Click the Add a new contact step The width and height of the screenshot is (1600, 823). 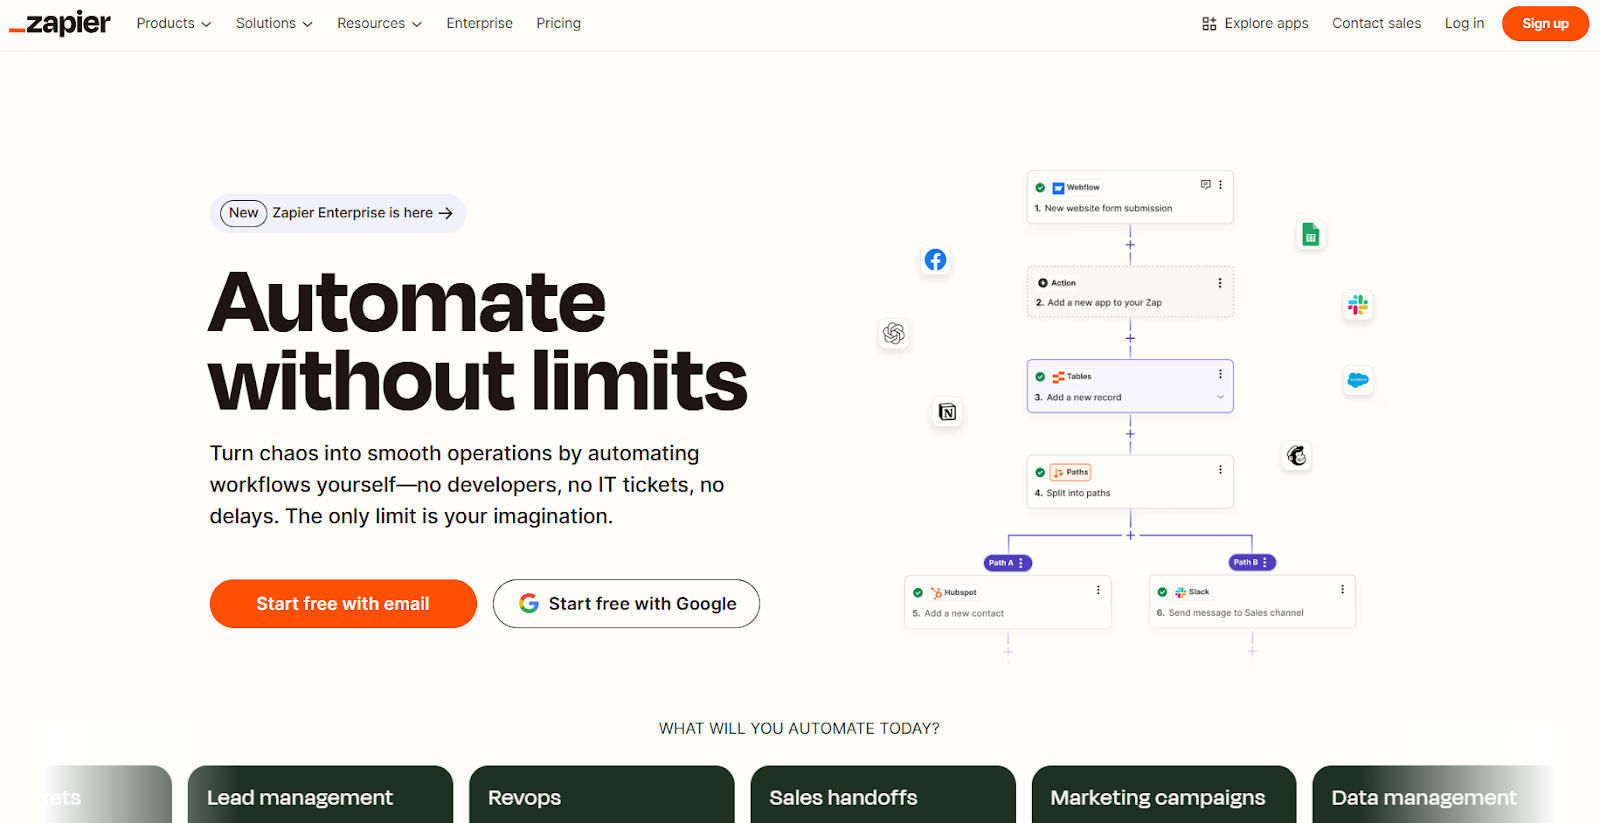point(1008,602)
